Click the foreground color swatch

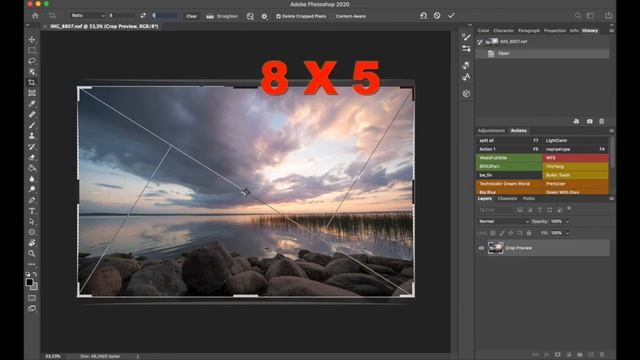pos(29,282)
